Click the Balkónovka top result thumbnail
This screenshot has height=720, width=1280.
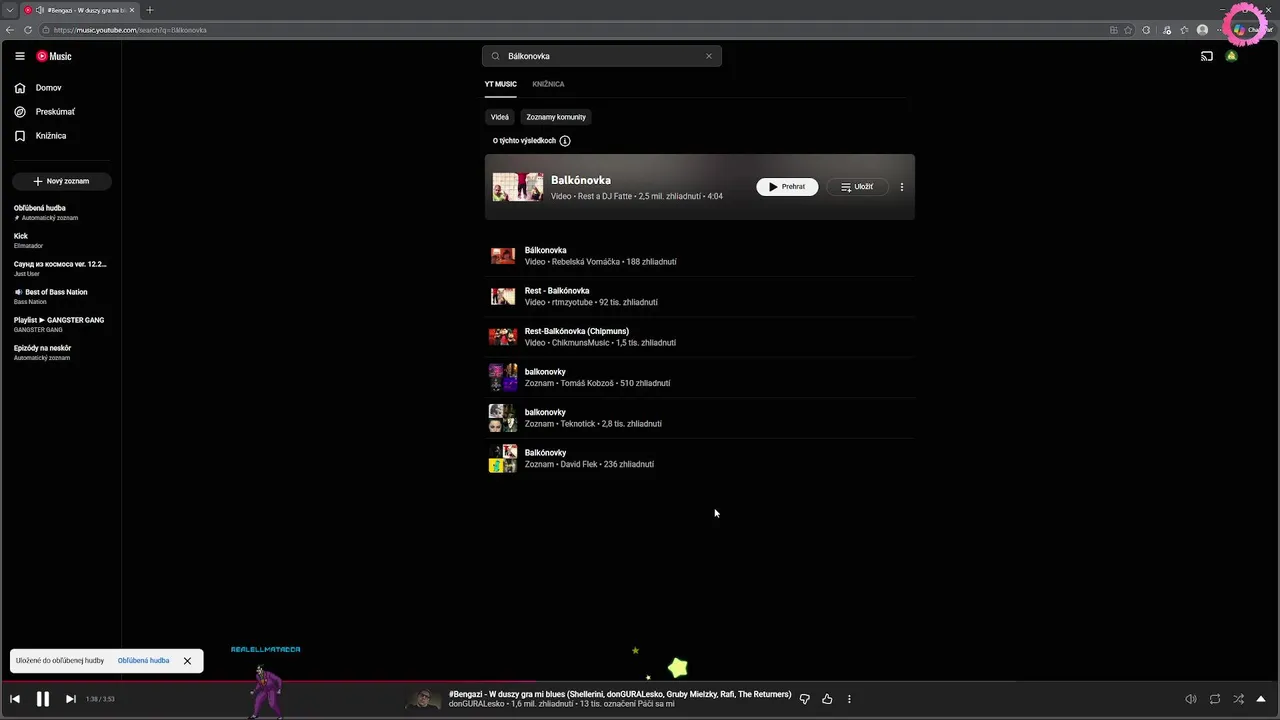tap(518, 187)
